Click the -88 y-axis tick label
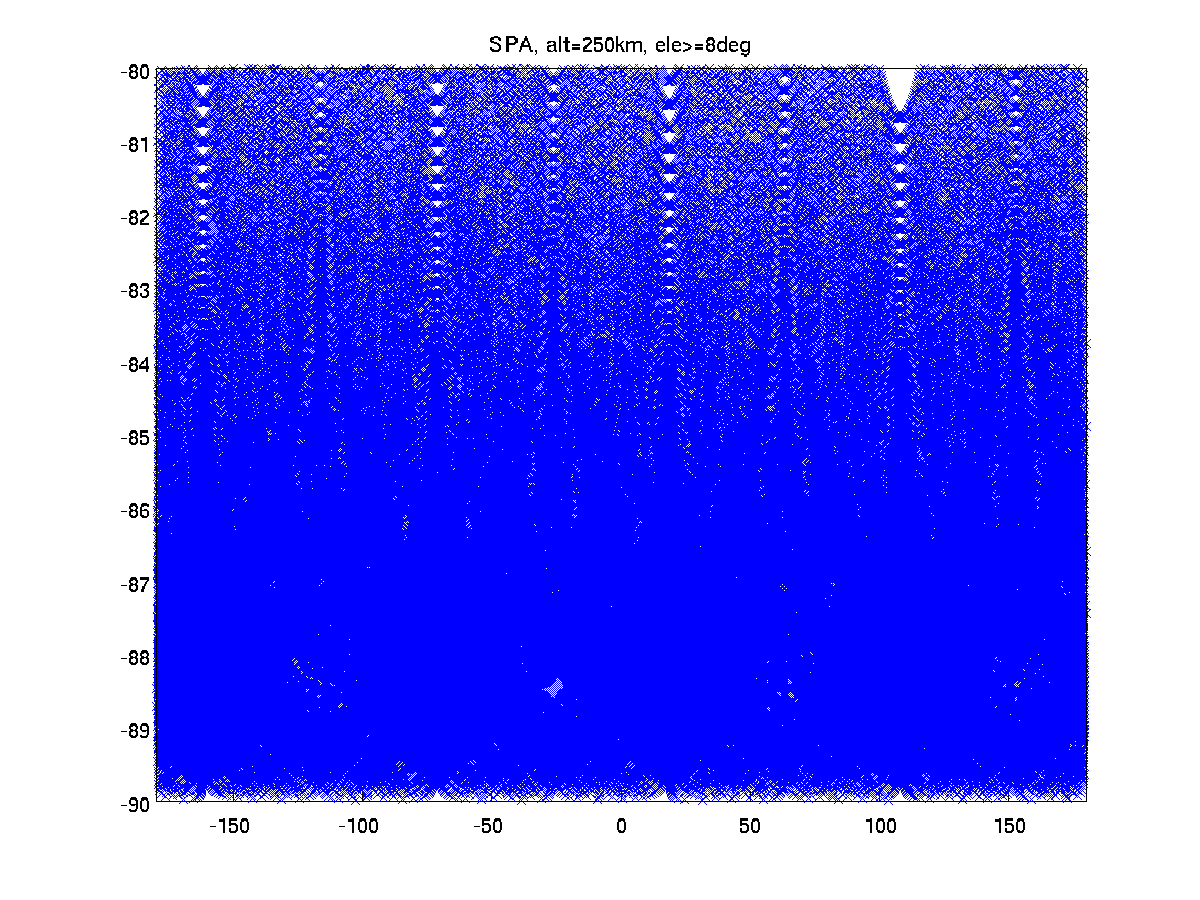This screenshot has width=1200, height=900. point(136,658)
